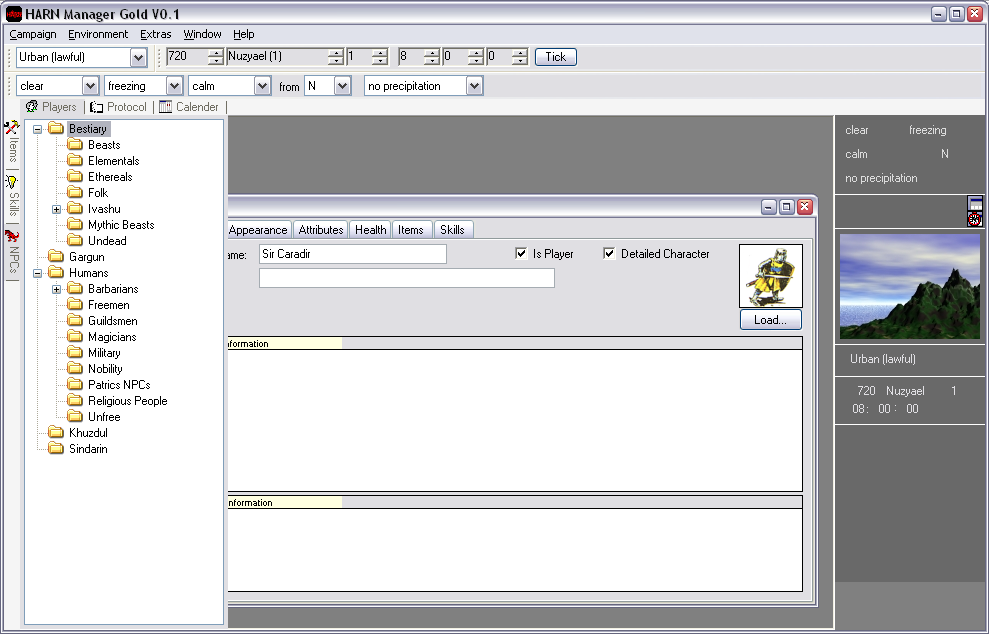The width and height of the screenshot is (989, 634).
Task: Click the calculator icon in the right panel
Action: coord(975,204)
